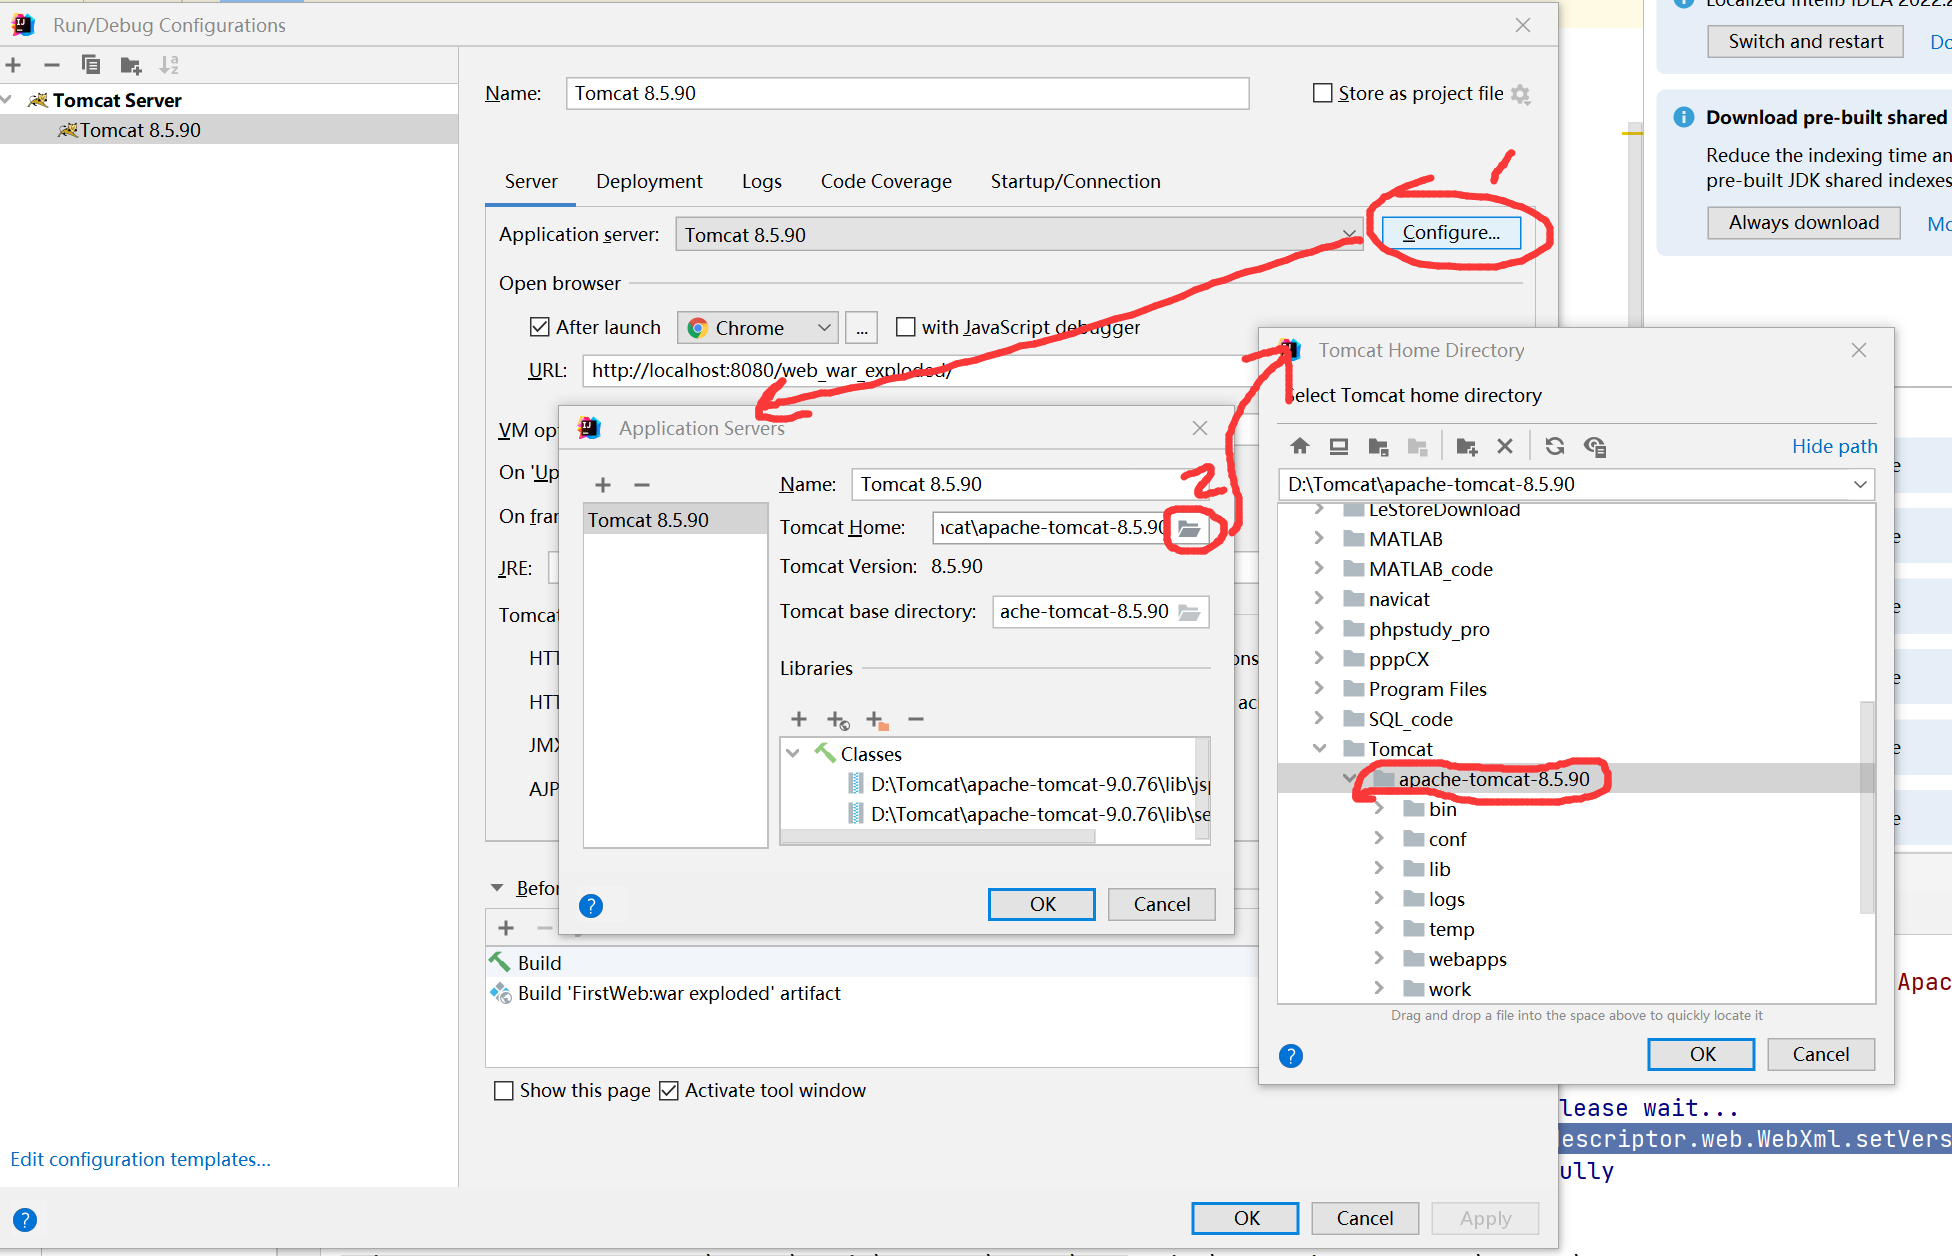The width and height of the screenshot is (1952, 1256).
Task: Remove application server with minus icon above server list
Action: tap(642, 485)
